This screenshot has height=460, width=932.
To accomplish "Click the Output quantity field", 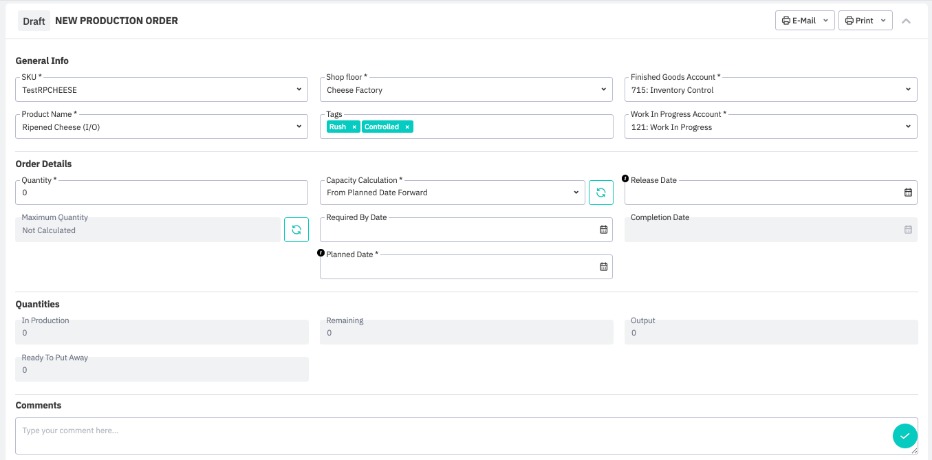I will 771,332.
